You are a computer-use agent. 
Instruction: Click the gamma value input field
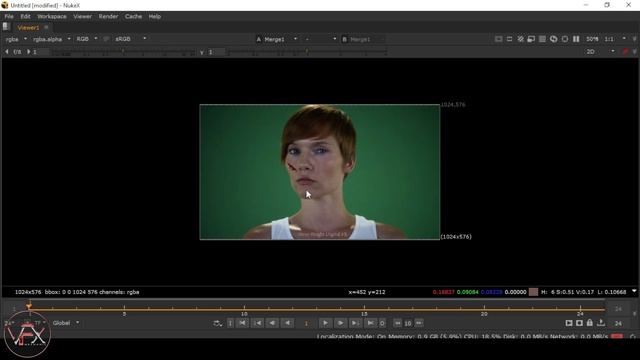pyautogui.click(x=216, y=52)
